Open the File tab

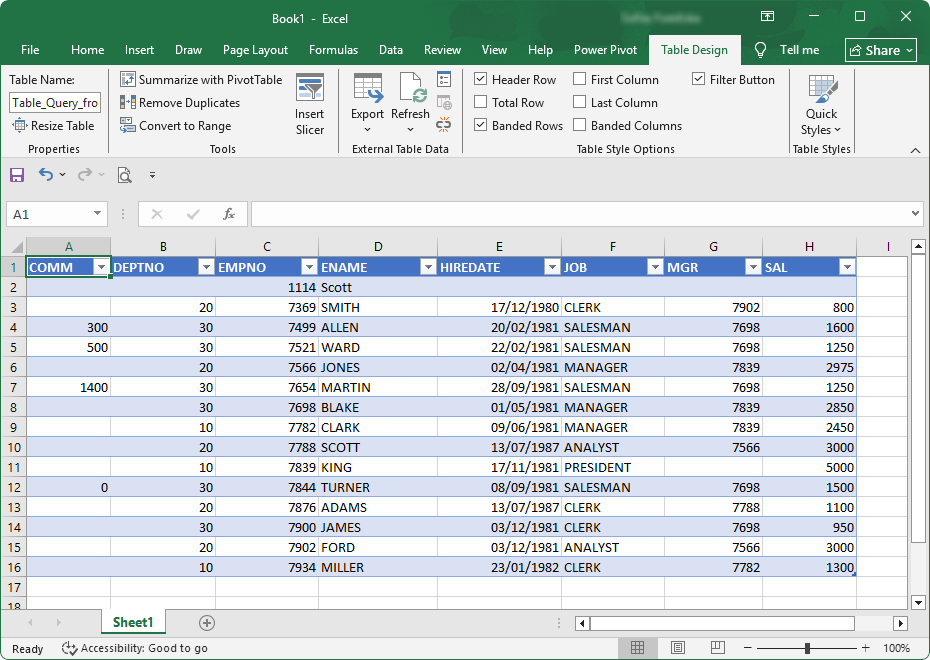click(x=30, y=50)
